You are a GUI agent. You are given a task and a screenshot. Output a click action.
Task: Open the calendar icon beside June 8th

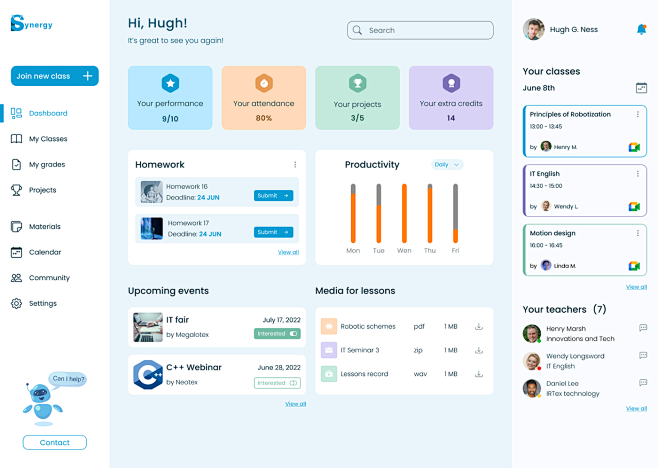coord(641,88)
